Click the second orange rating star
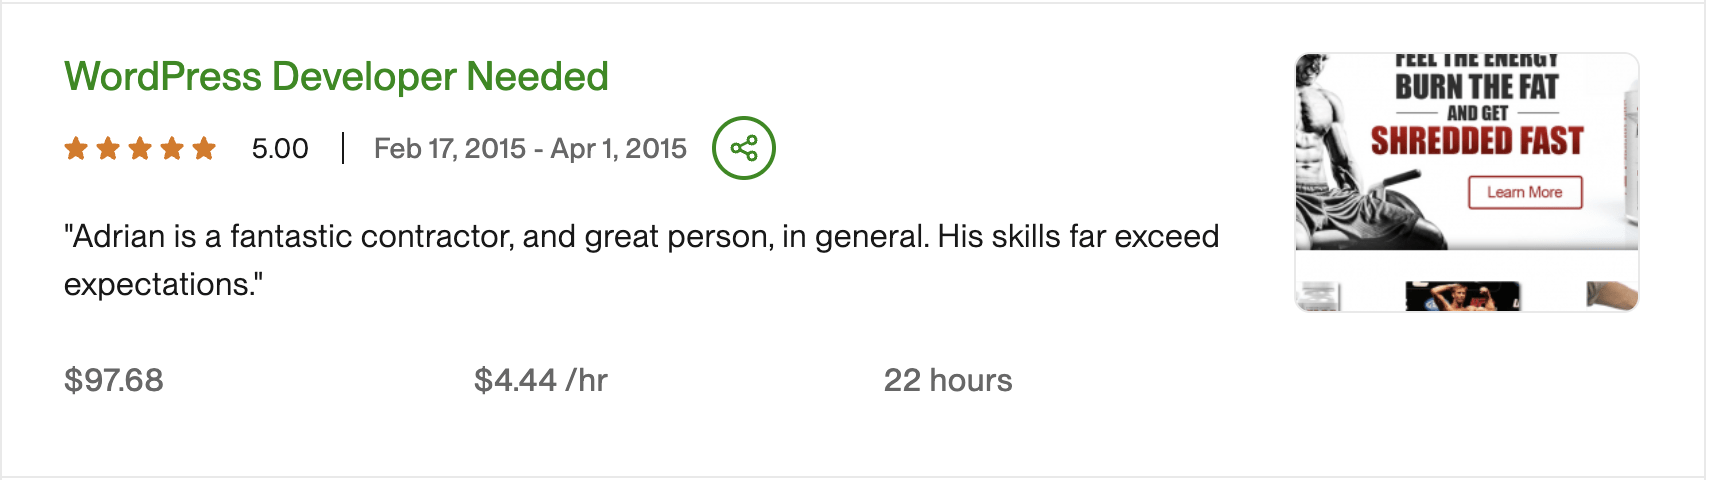Screen dimensions: 1710x480 108,149
